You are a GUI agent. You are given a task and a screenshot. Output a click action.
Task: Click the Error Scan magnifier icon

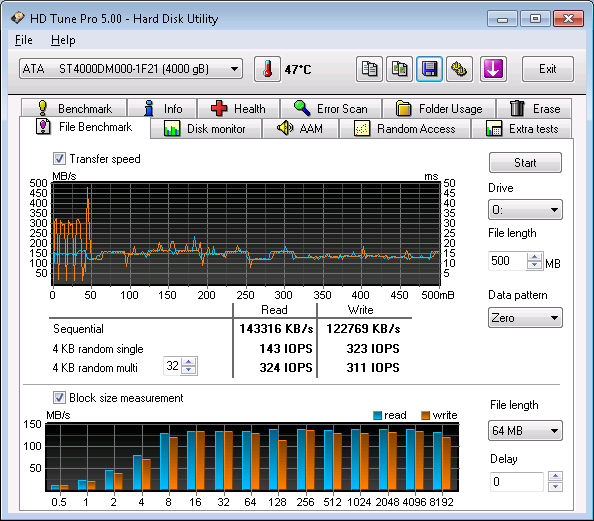tap(302, 108)
